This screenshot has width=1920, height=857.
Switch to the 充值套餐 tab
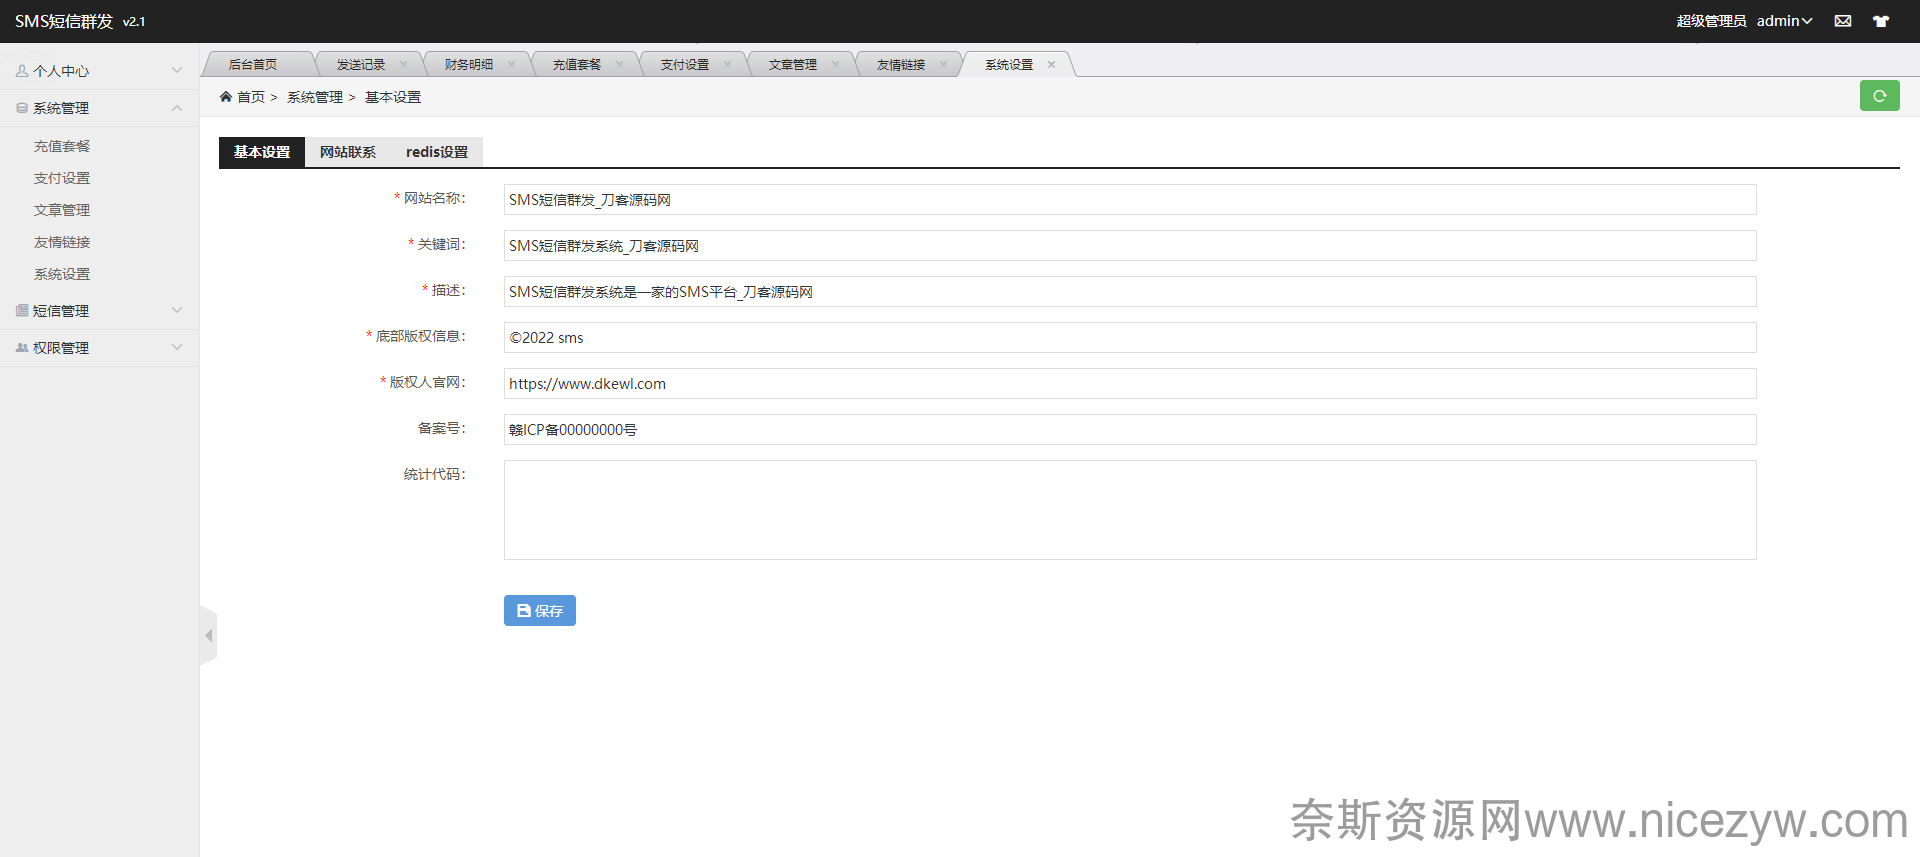pyautogui.click(x=577, y=64)
